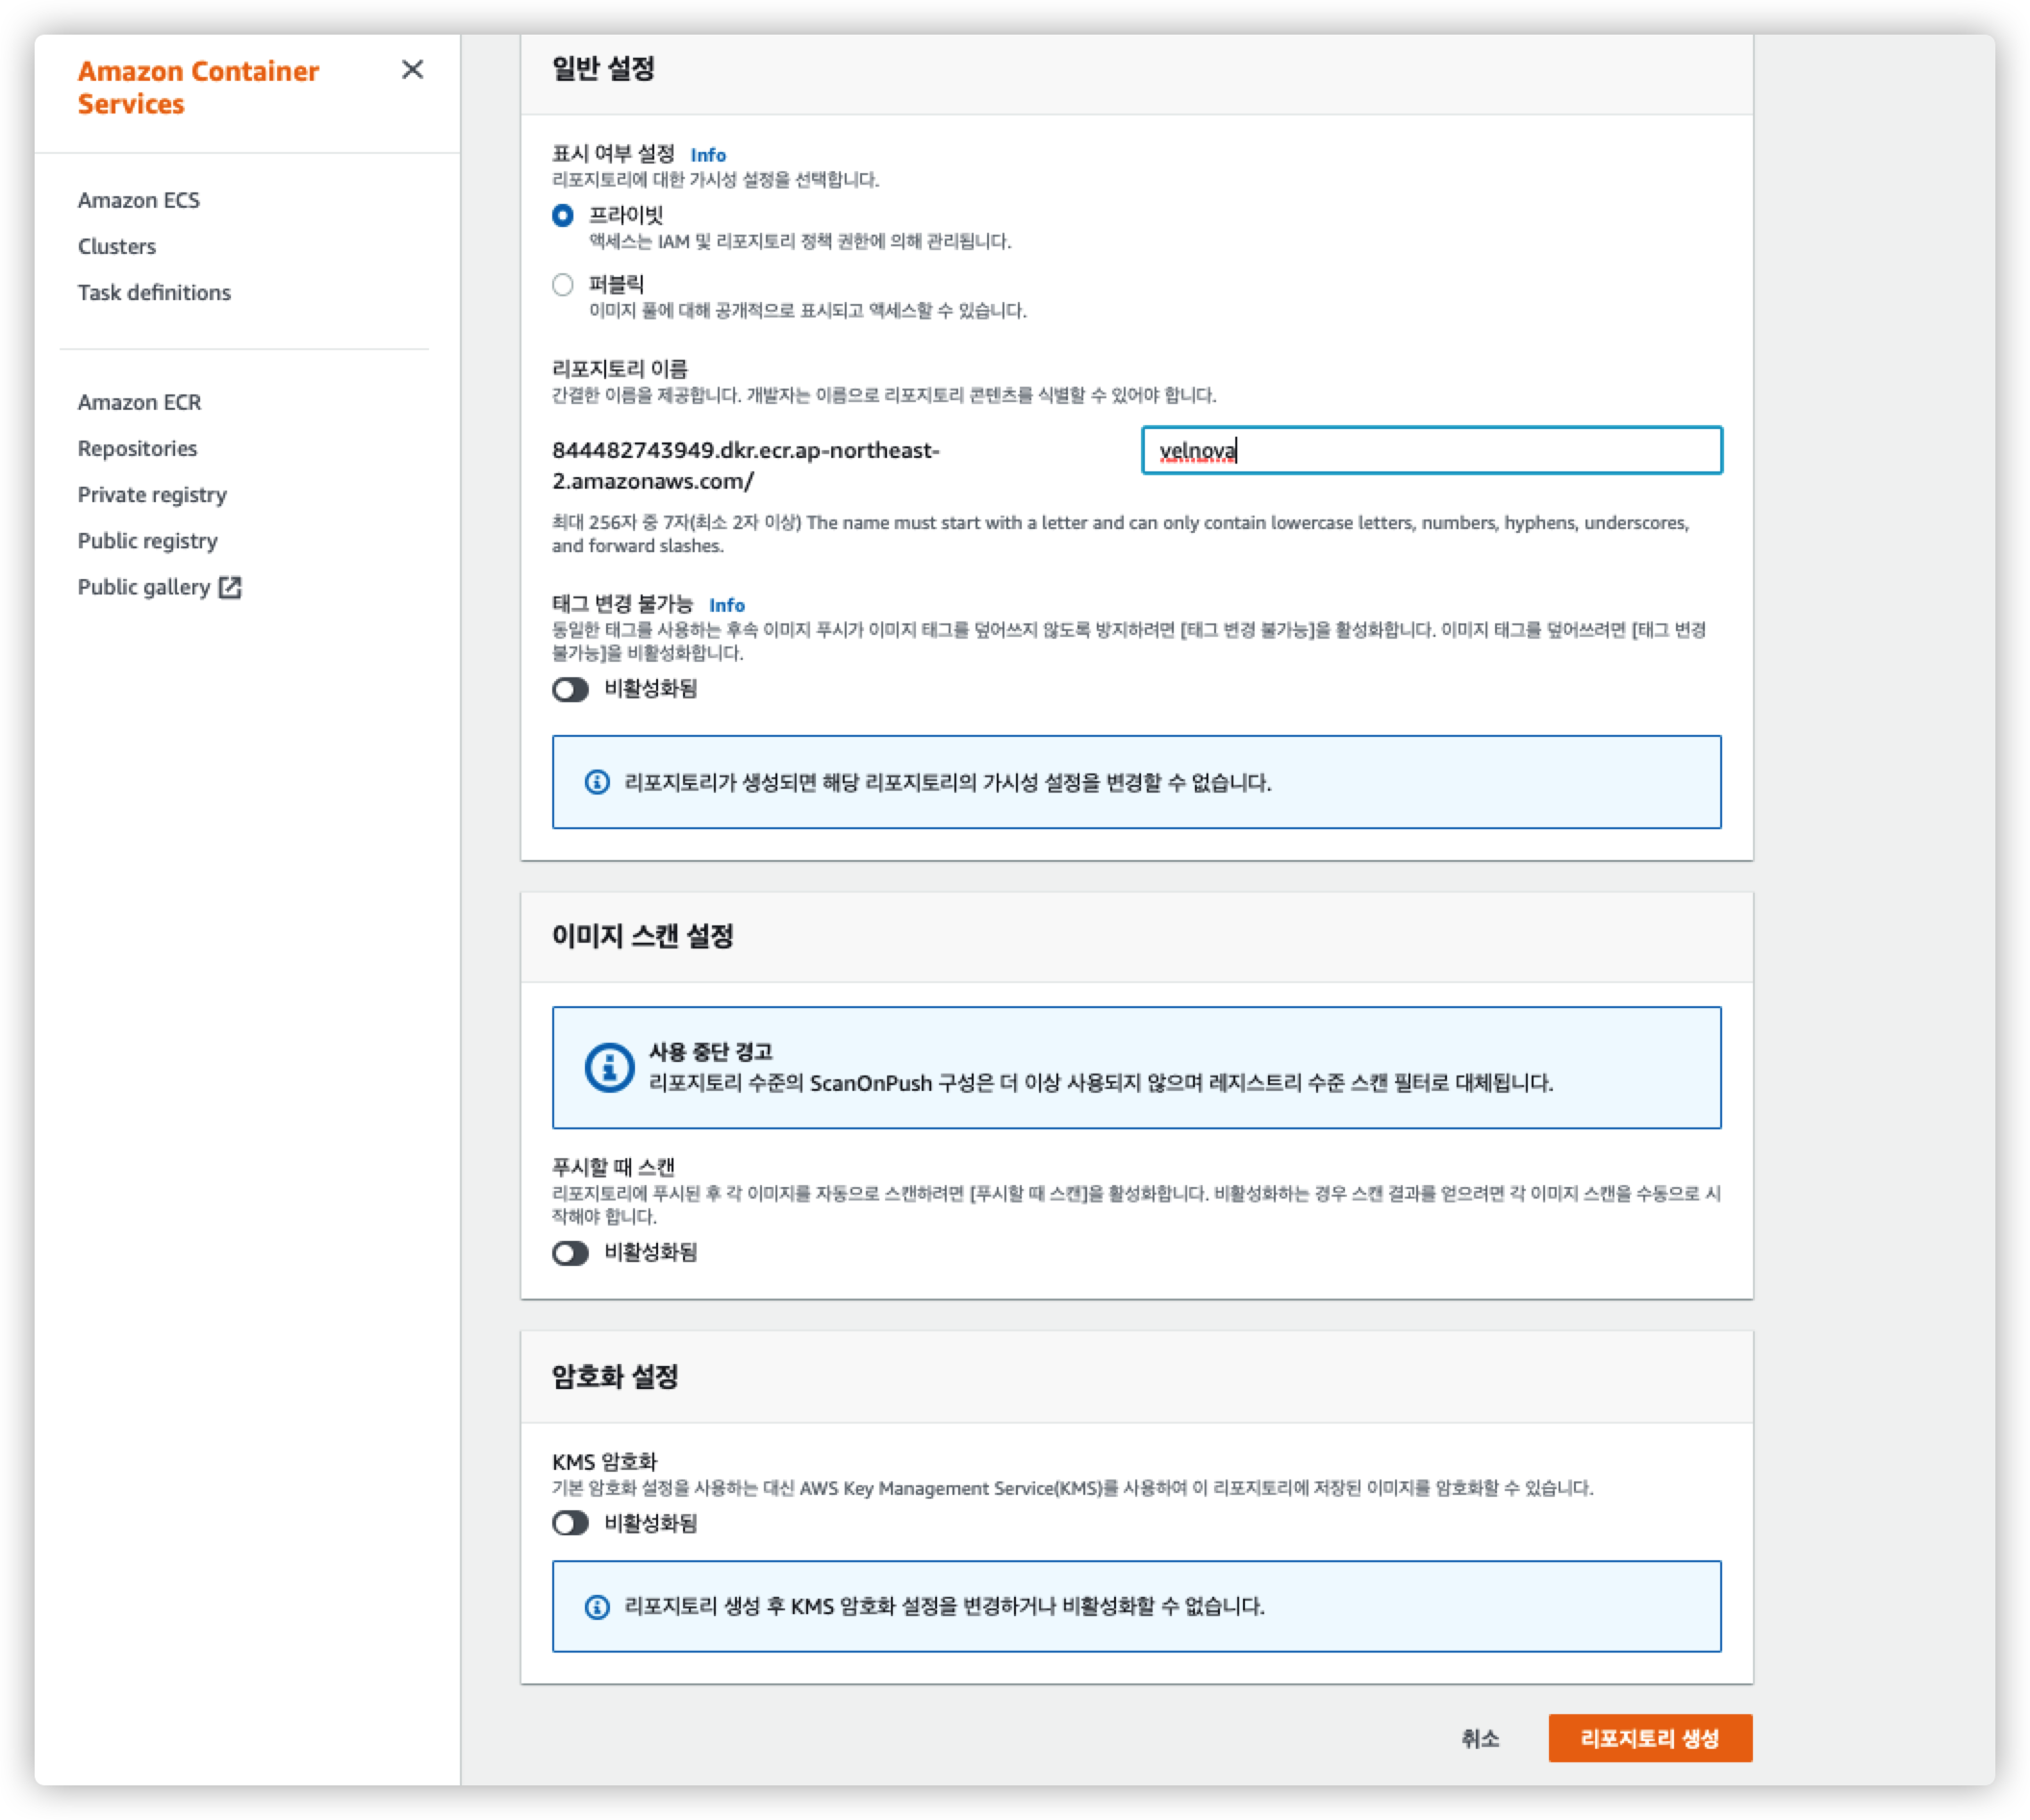Open Amazon ECS in sidebar
The width and height of the screenshot is (2030, 1820).
(139, 200)
